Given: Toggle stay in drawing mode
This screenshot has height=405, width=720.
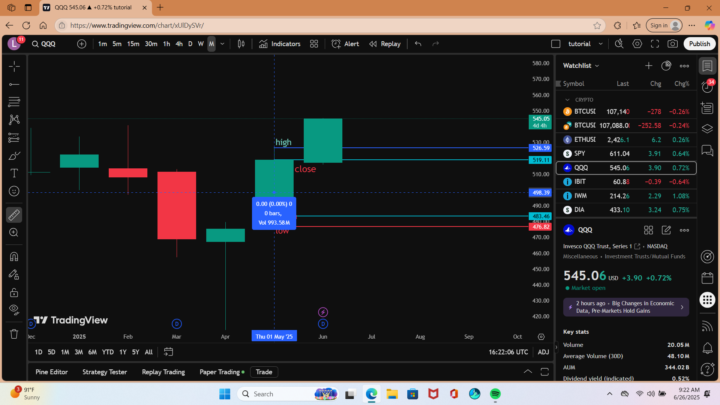Looking at the screenshot, I should click(14, 274).
